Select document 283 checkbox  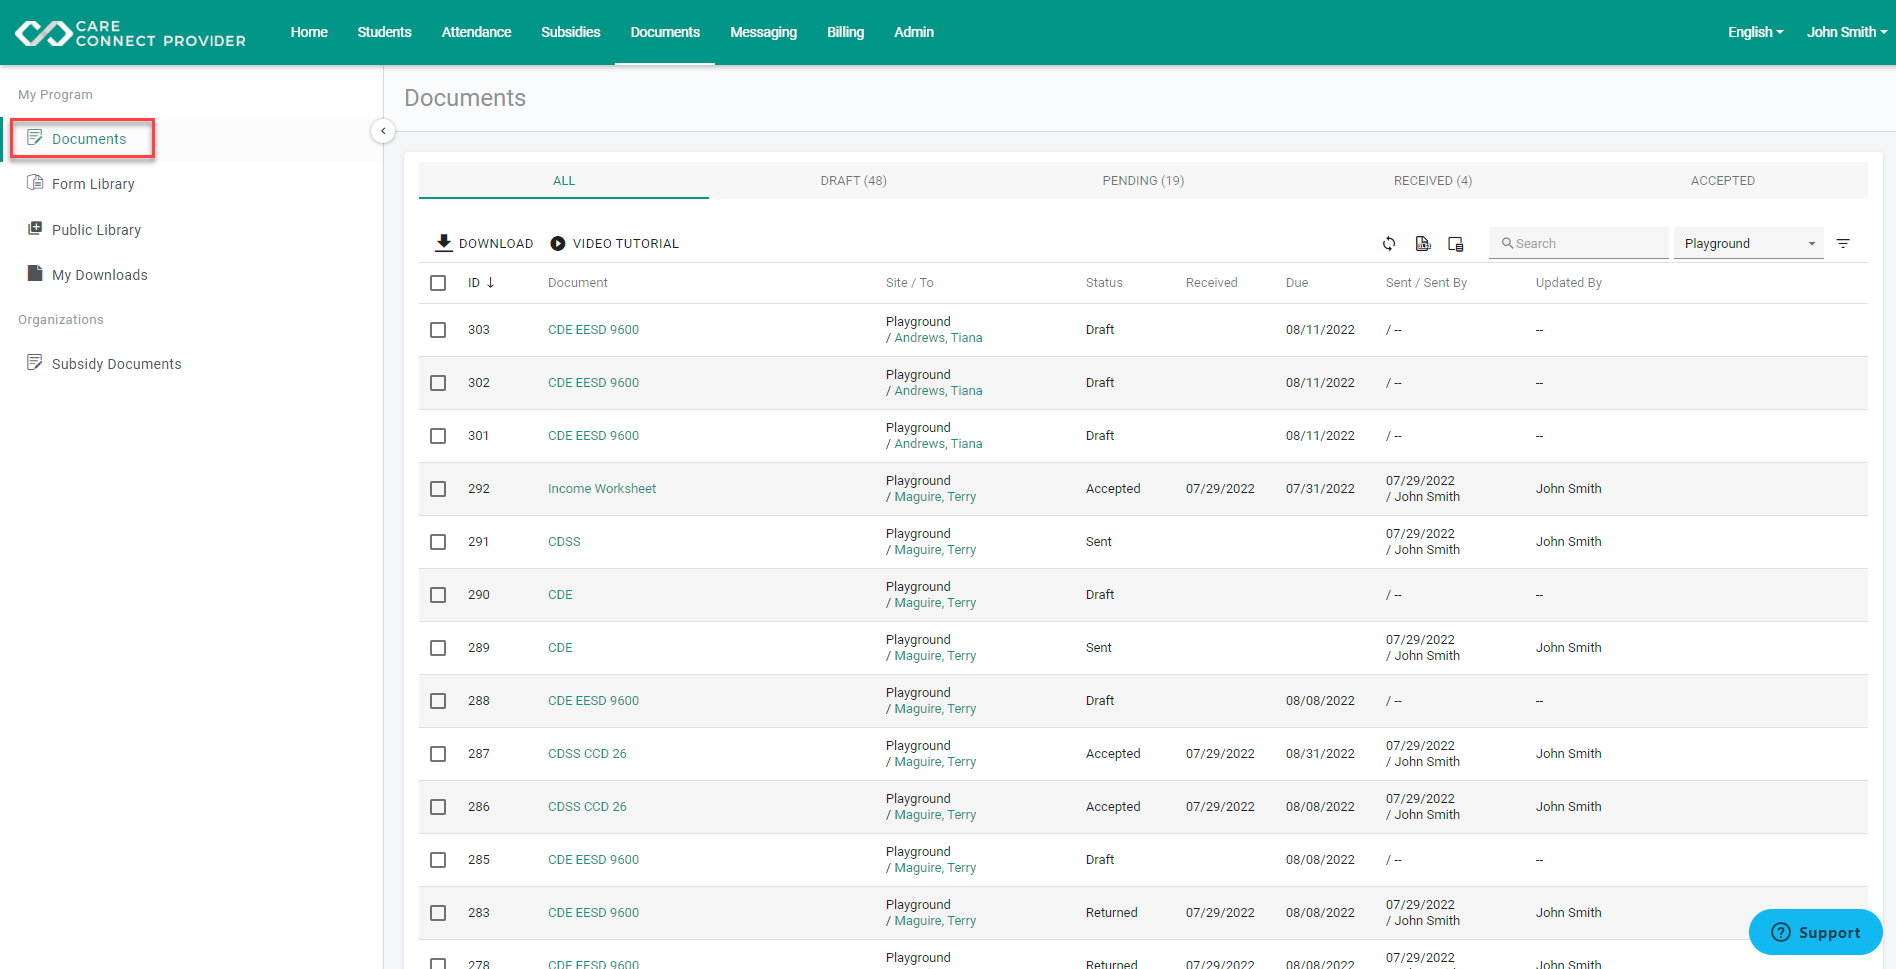[438, 913]
